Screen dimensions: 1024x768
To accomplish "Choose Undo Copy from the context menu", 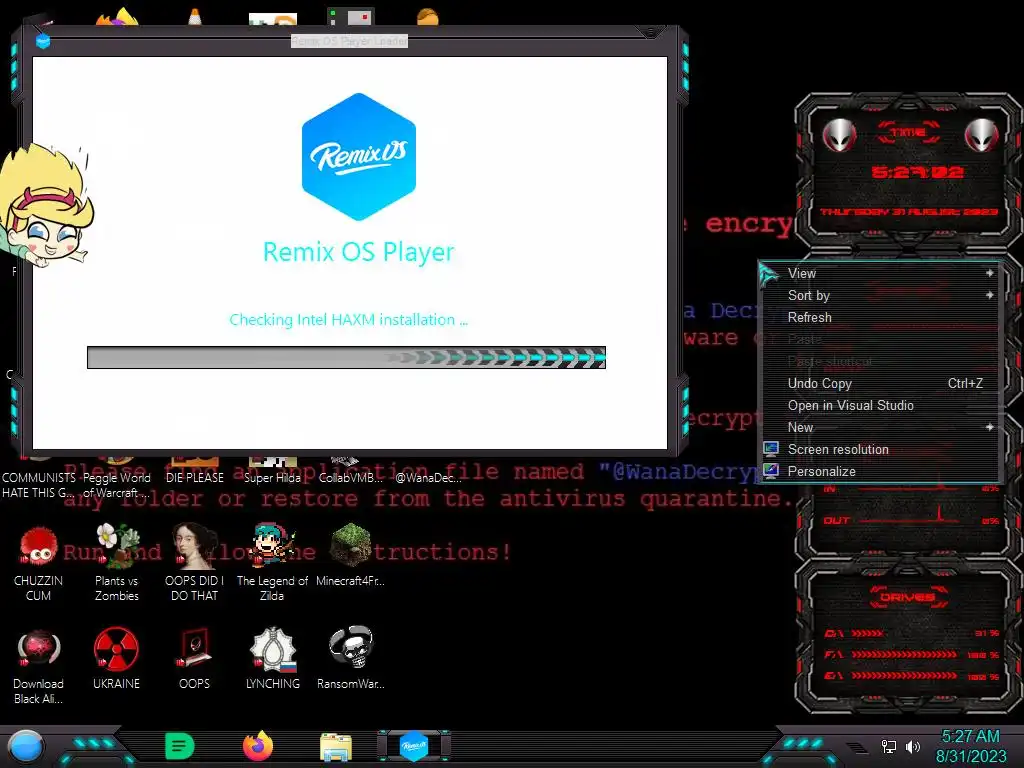I will tap(880, 383).
